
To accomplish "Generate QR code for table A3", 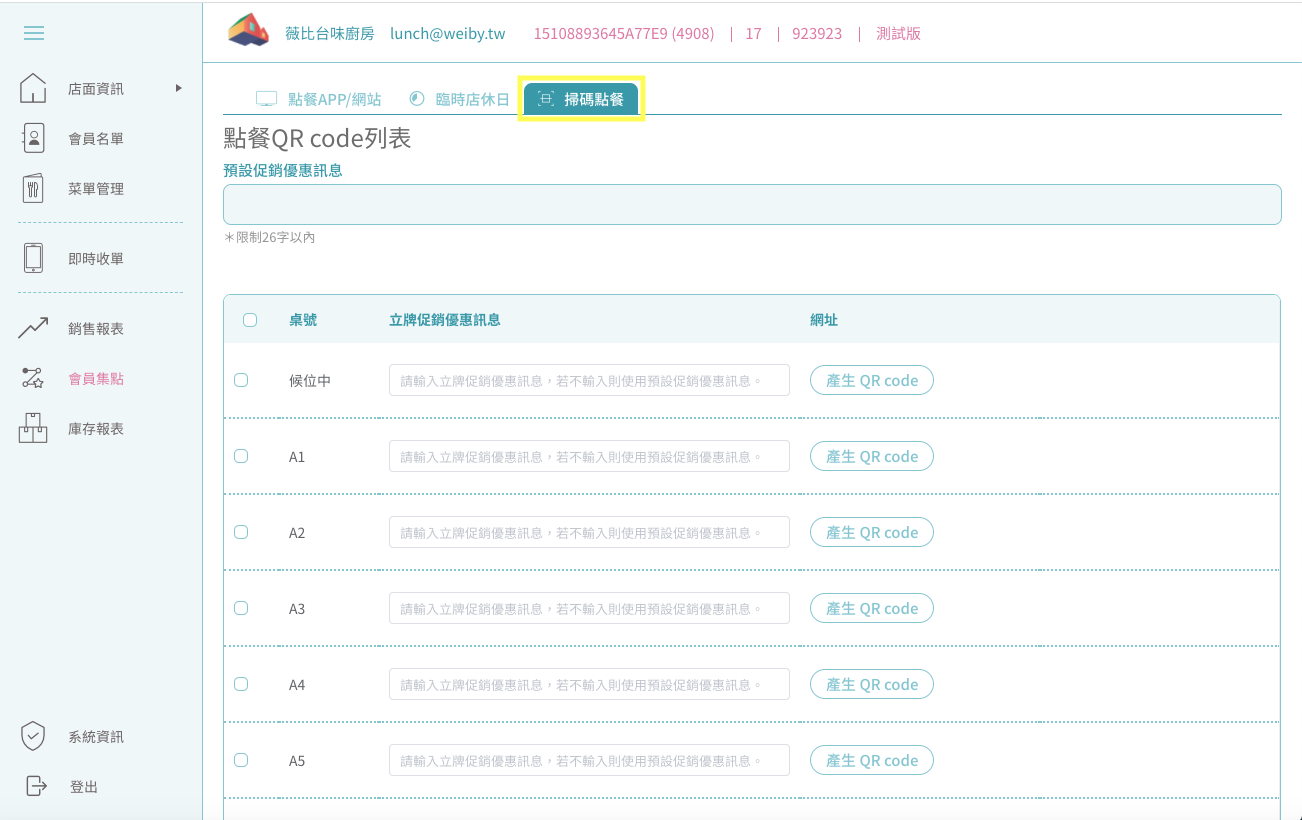I will (871, 608).
